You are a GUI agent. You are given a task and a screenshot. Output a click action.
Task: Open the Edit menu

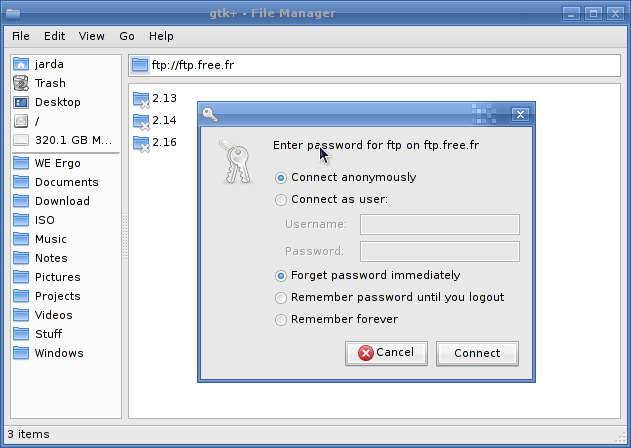tap(54, 36)
